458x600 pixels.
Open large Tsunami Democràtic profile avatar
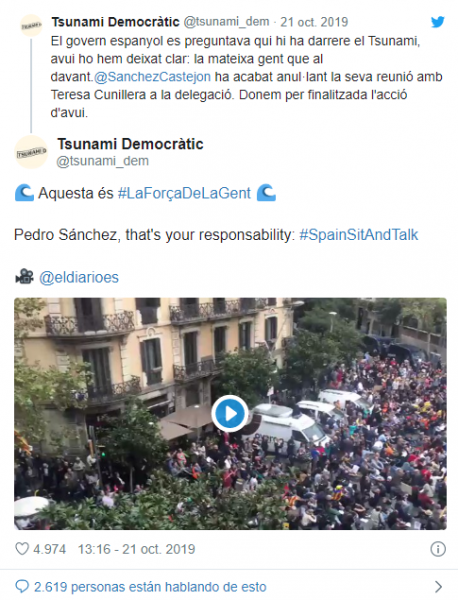[x=31, y=152]
